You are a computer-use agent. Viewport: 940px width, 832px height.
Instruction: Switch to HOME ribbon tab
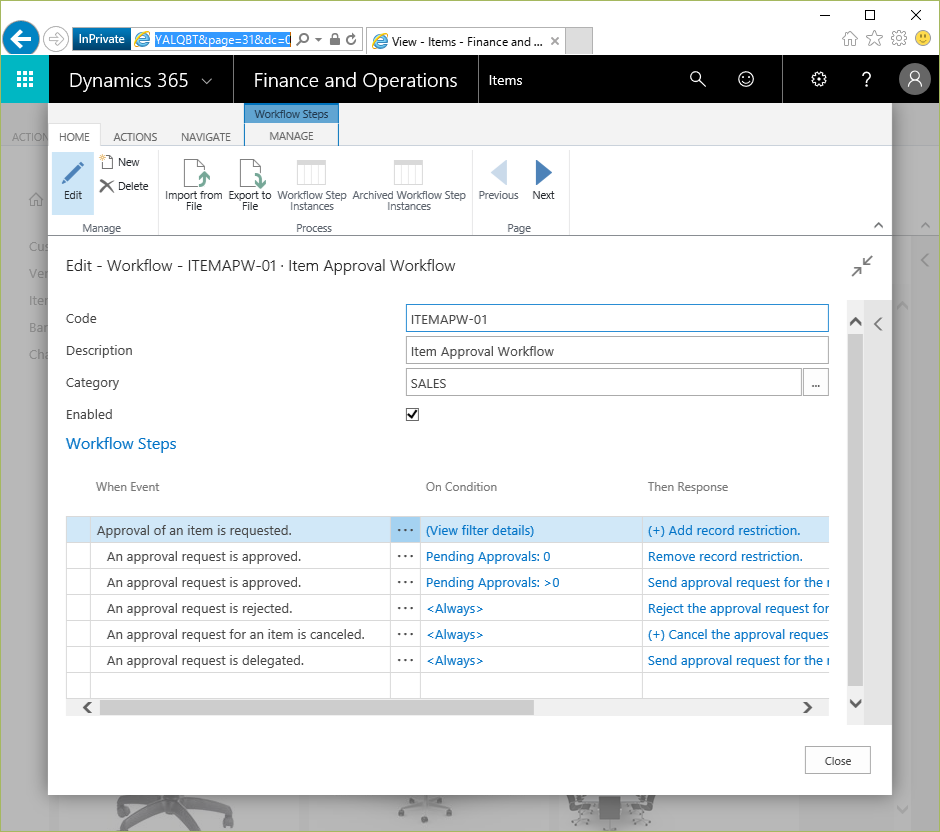[74, 137]
